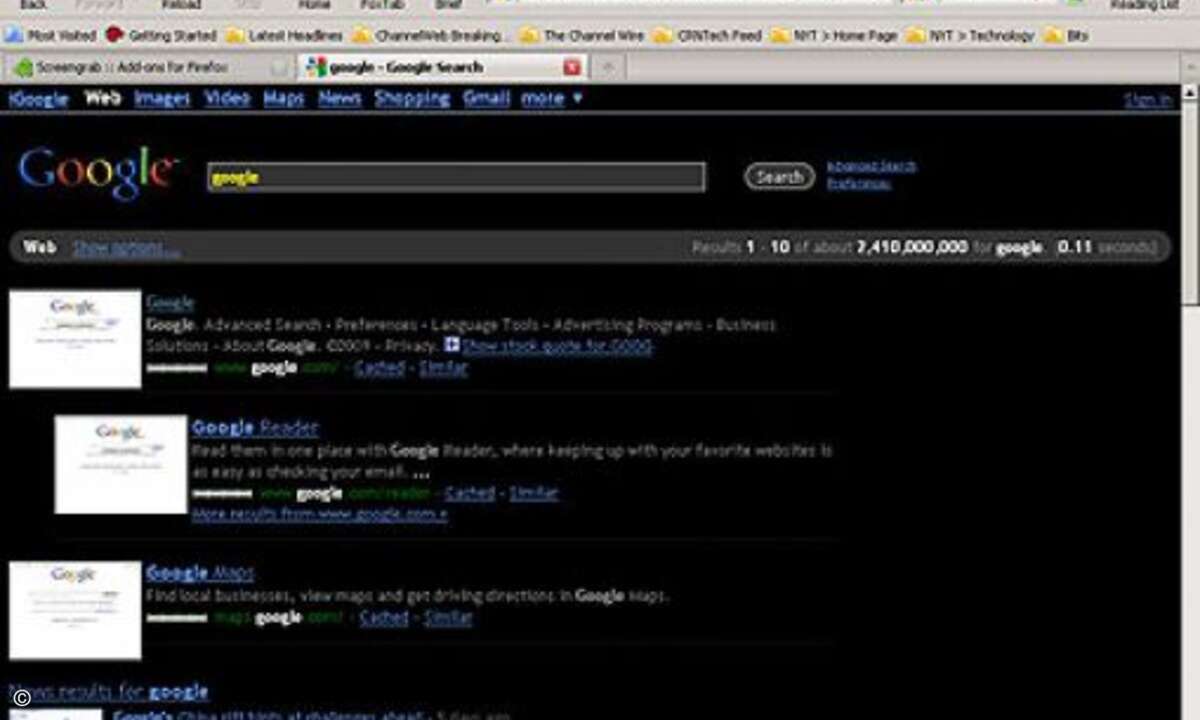Image resolution: width=1200 pixels, height=720 pixels.
Task: Expand Show options link
Action: pos(126,248)
